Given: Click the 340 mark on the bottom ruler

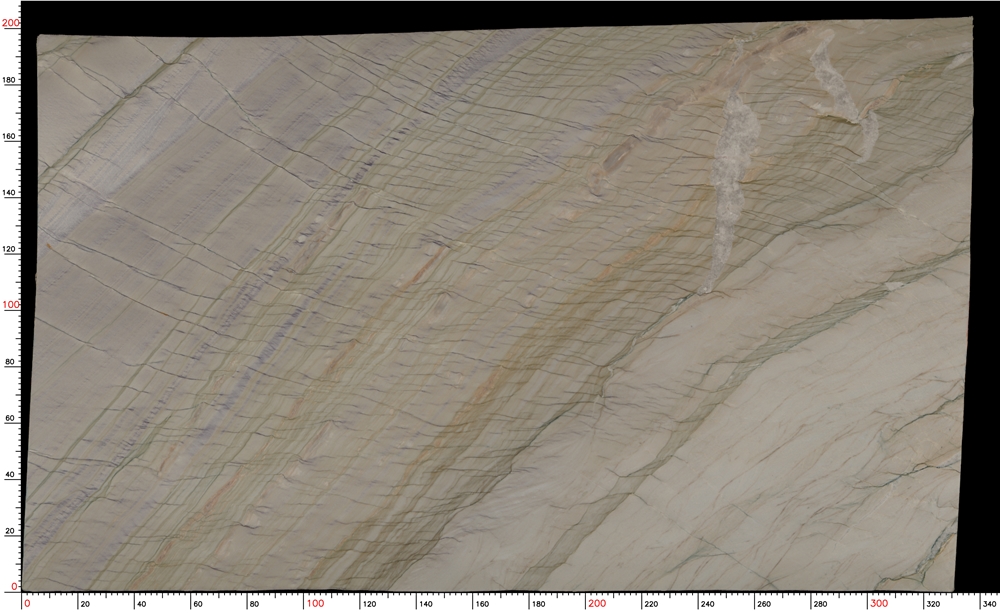Looking at the screenshot, I should click(990, 603).
